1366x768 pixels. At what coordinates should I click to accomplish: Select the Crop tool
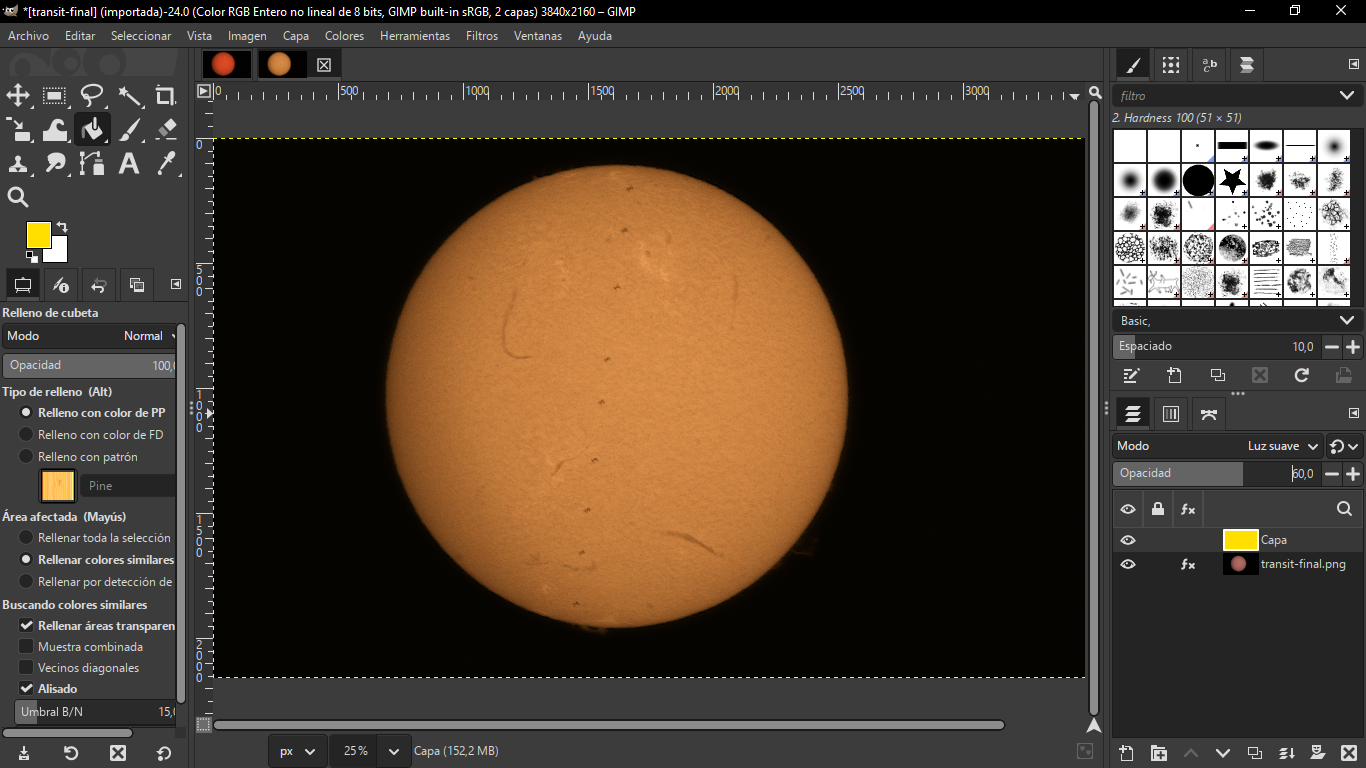point(166,96)
